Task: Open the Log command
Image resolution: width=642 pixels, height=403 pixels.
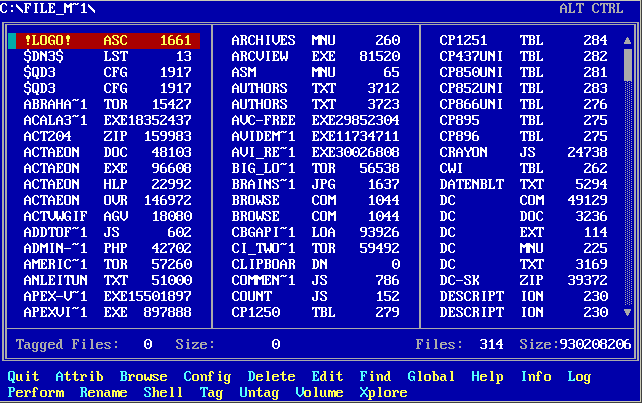Action: coord(579,377)
